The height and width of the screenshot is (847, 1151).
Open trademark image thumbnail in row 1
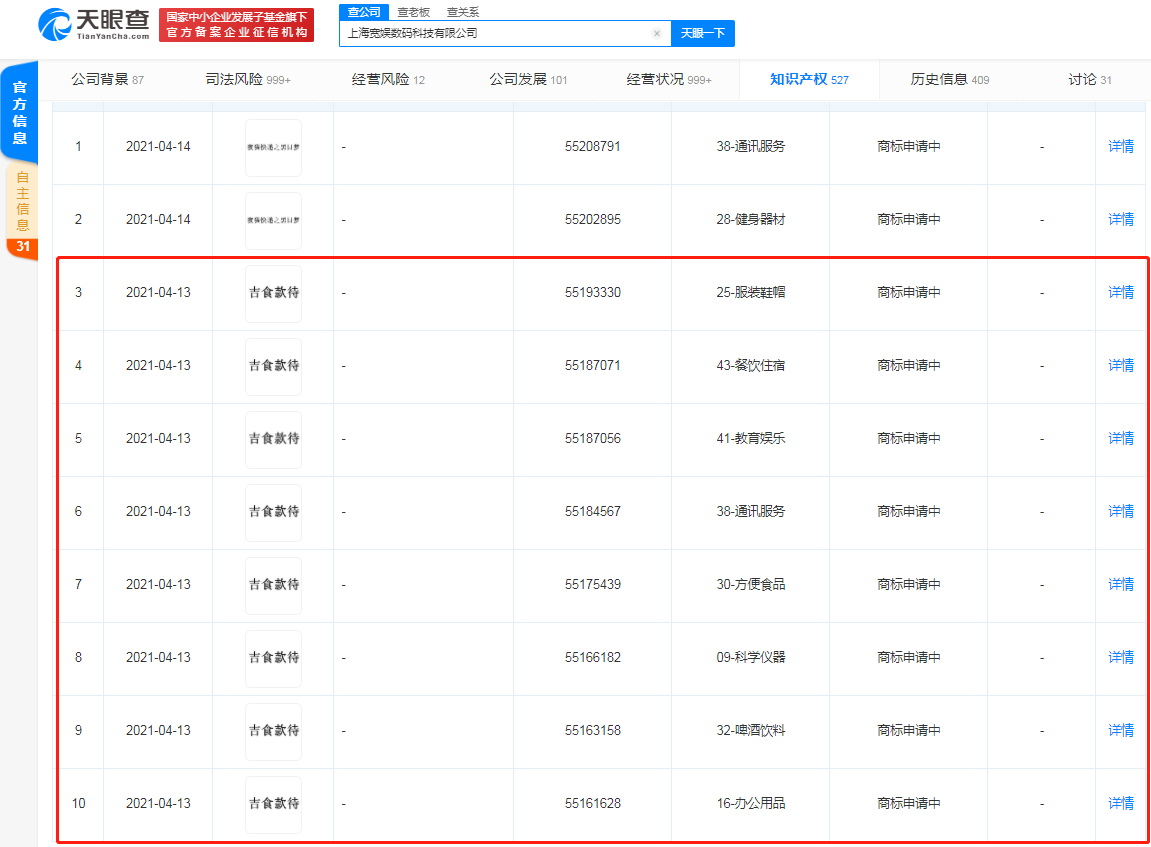(x=273, y=148)
